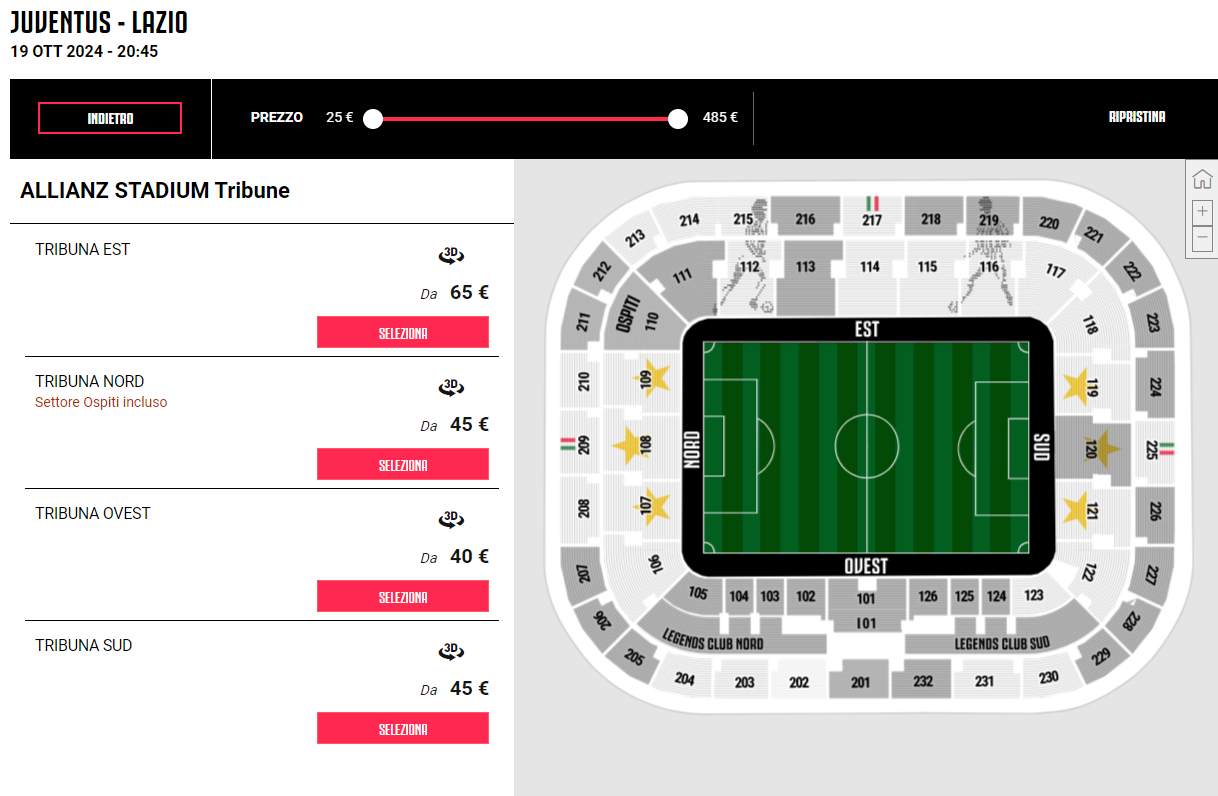Click the maximum price slider handle
The width and height of the screenshot is (1218, 796).
point(678,119)
